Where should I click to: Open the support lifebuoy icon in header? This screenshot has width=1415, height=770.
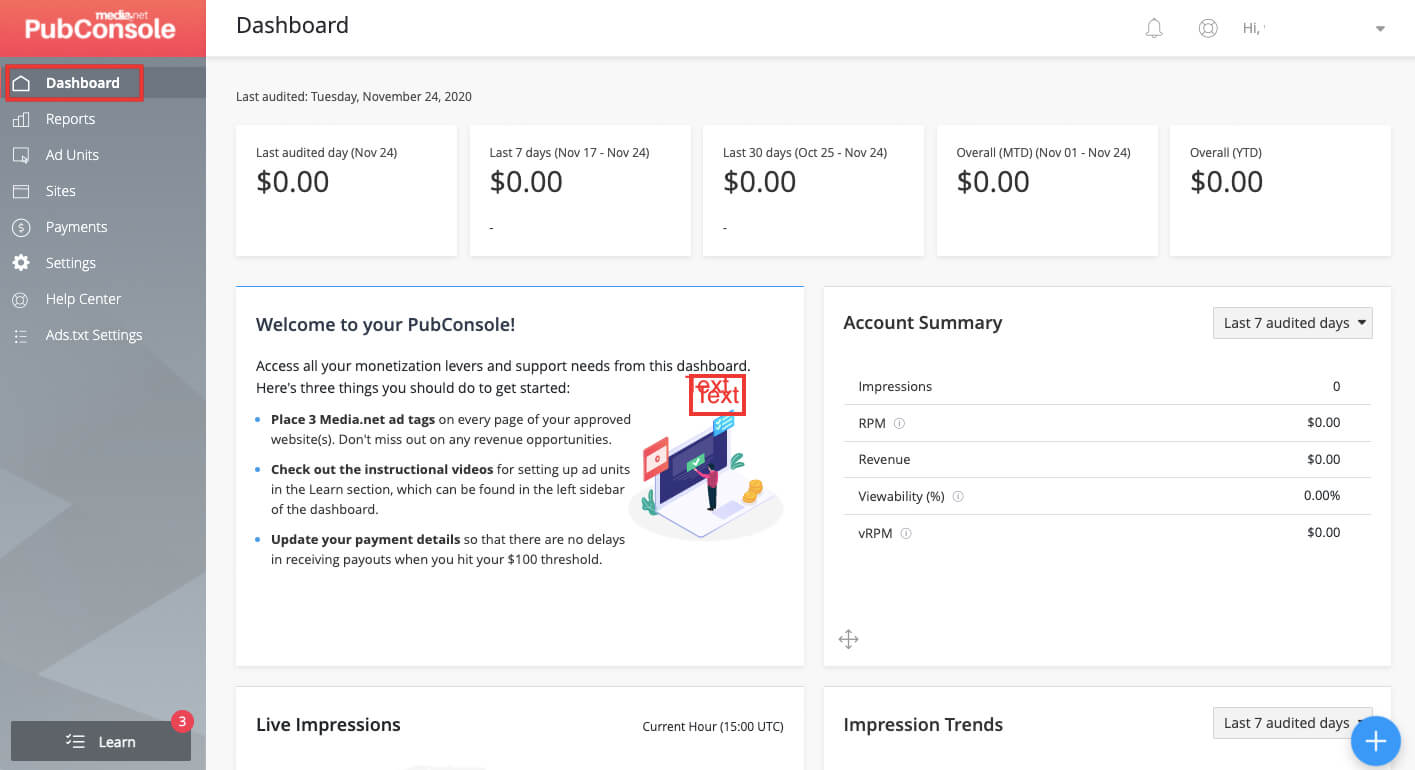[x=1208, y=29]
